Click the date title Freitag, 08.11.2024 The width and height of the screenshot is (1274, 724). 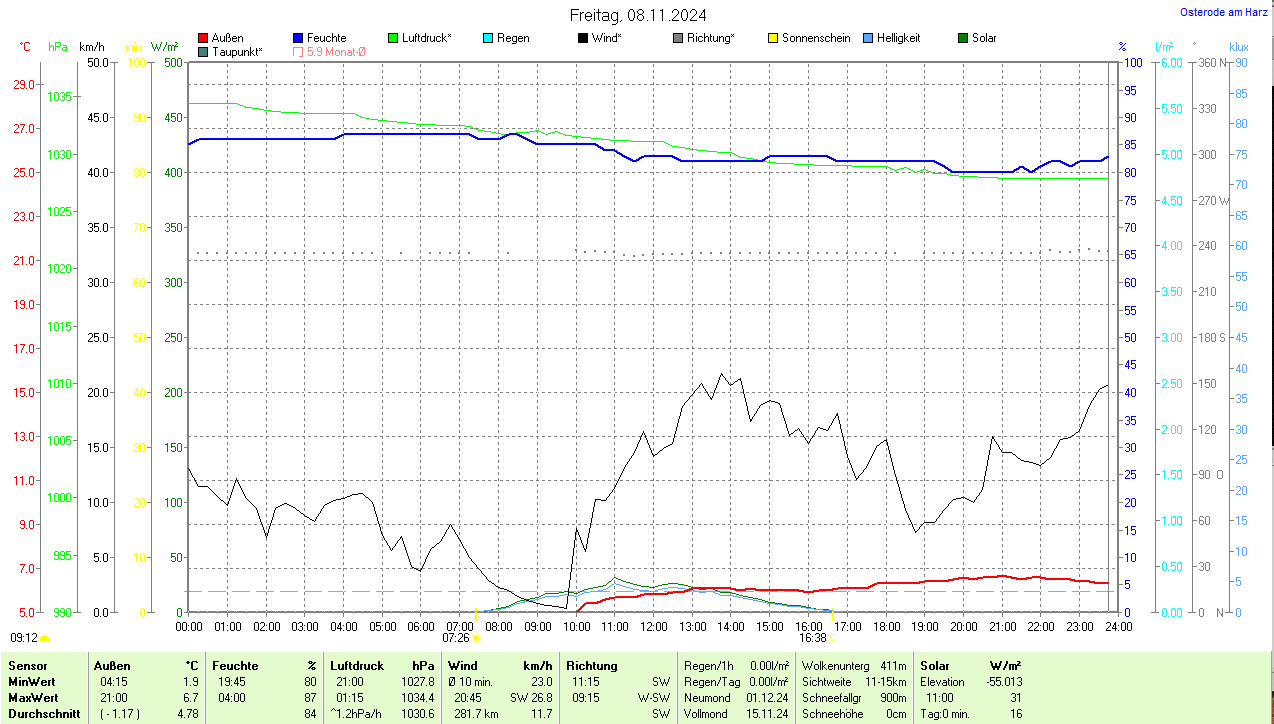(x=638, y=15)
